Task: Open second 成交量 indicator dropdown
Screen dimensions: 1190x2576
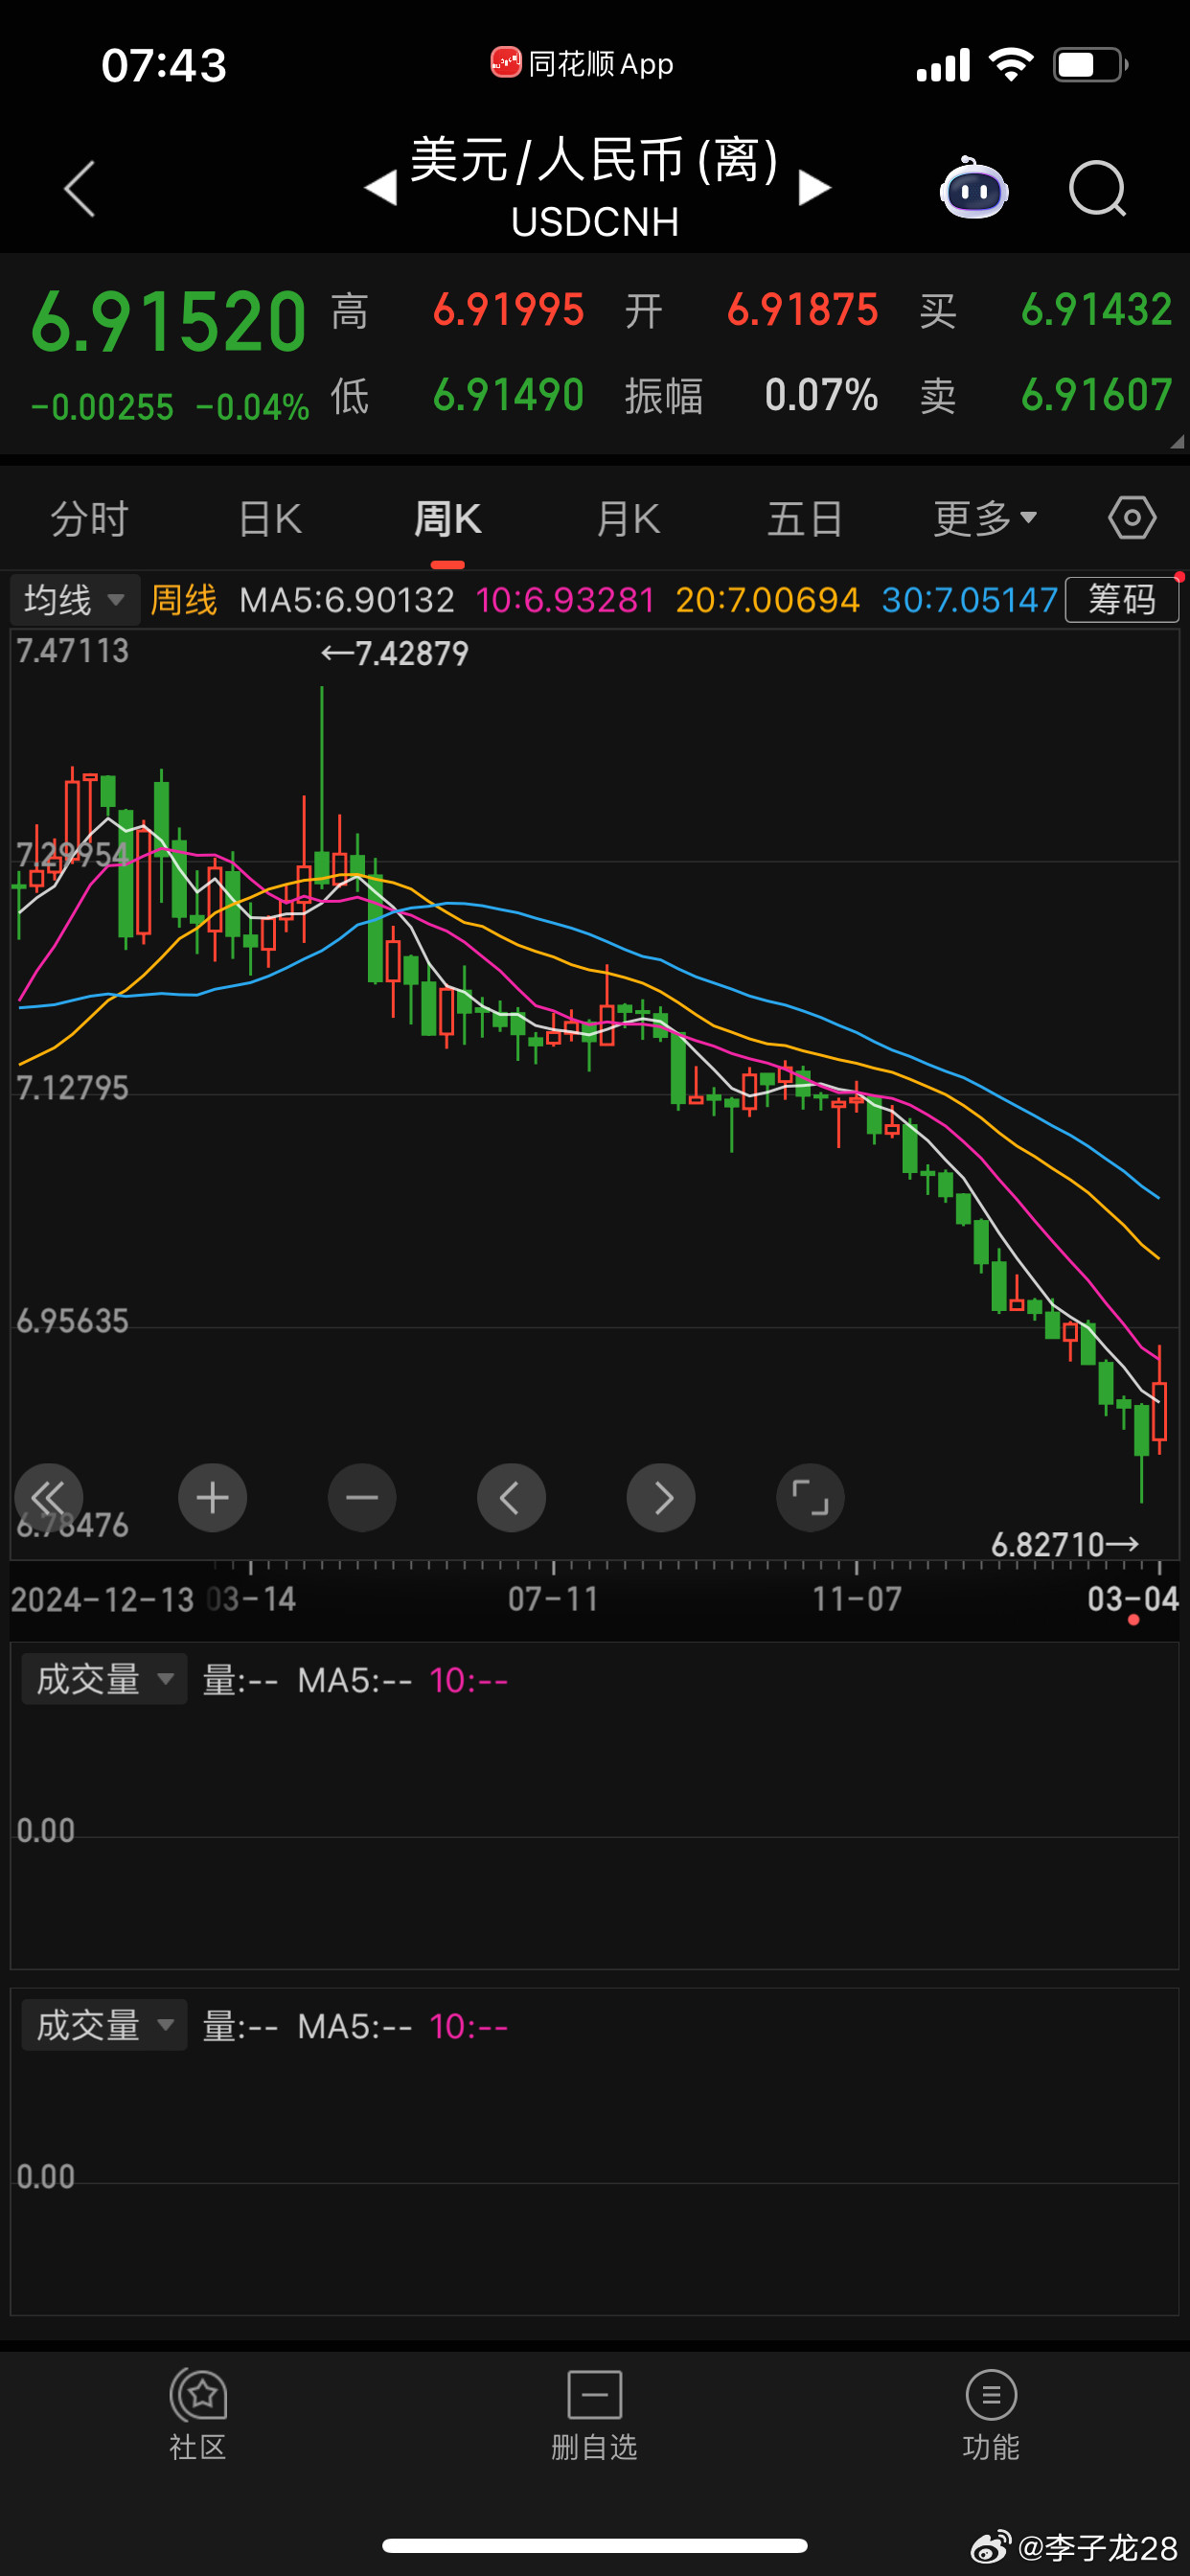Action: (x=105, y=2025)
